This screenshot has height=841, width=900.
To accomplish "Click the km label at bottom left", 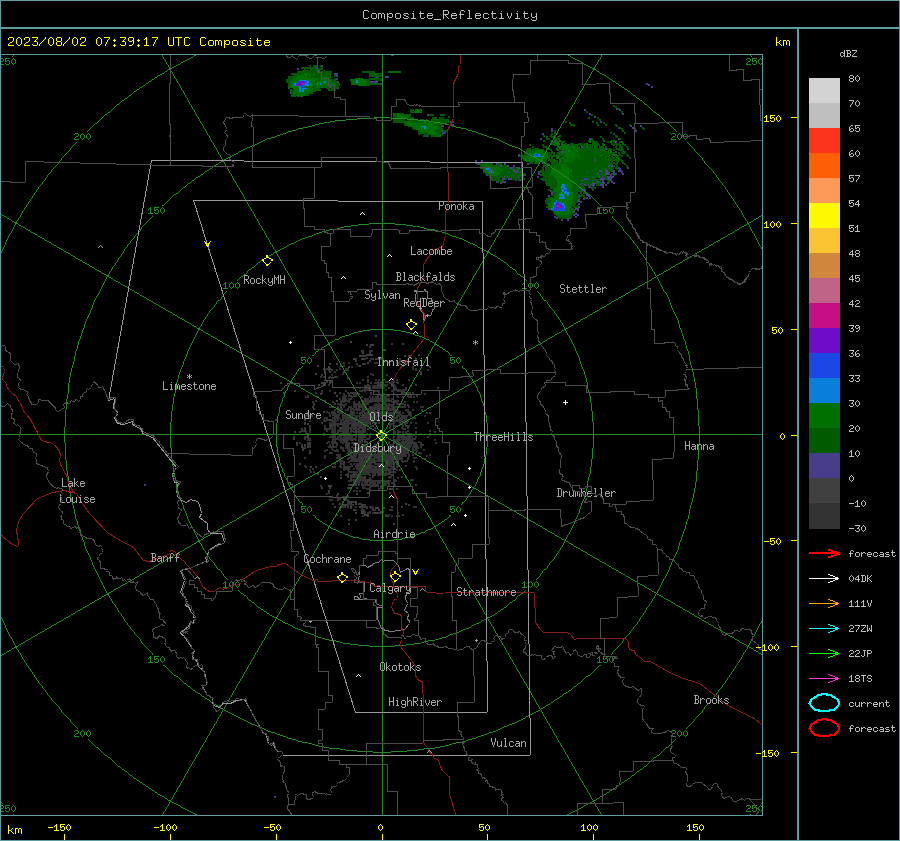I will tap(14, 830).
